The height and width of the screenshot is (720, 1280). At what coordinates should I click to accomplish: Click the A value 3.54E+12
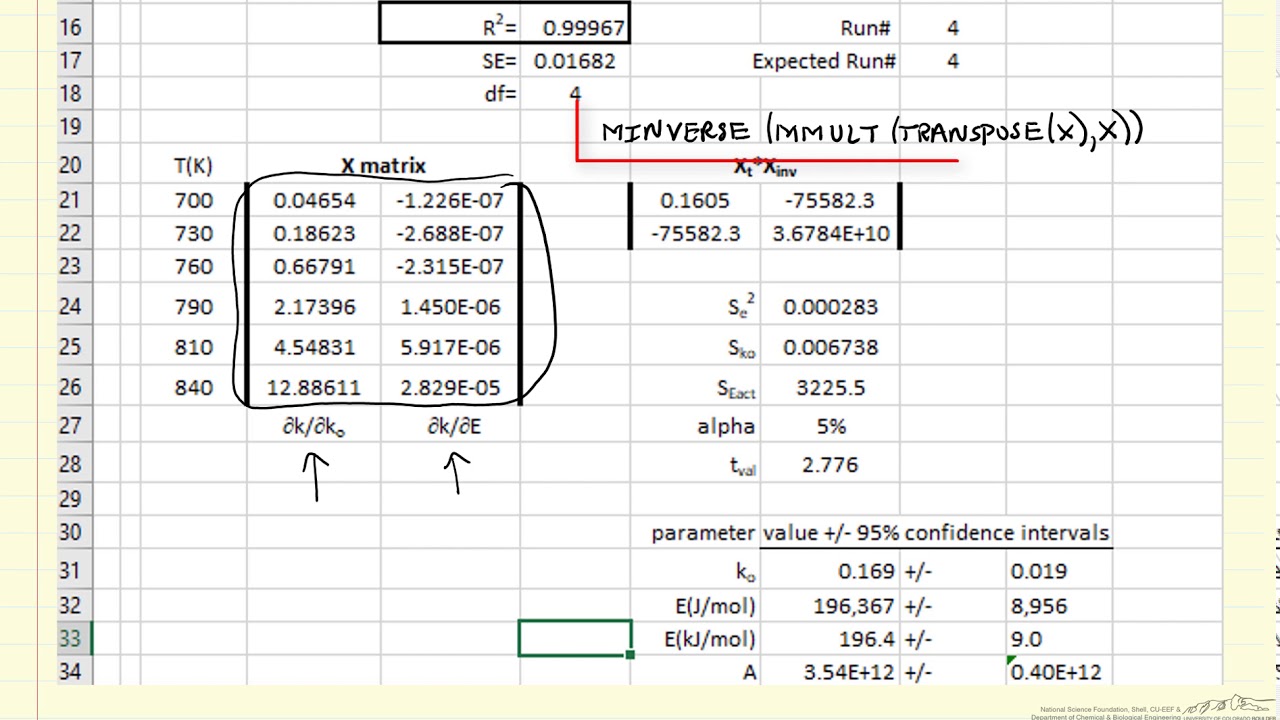click(830, 673)
